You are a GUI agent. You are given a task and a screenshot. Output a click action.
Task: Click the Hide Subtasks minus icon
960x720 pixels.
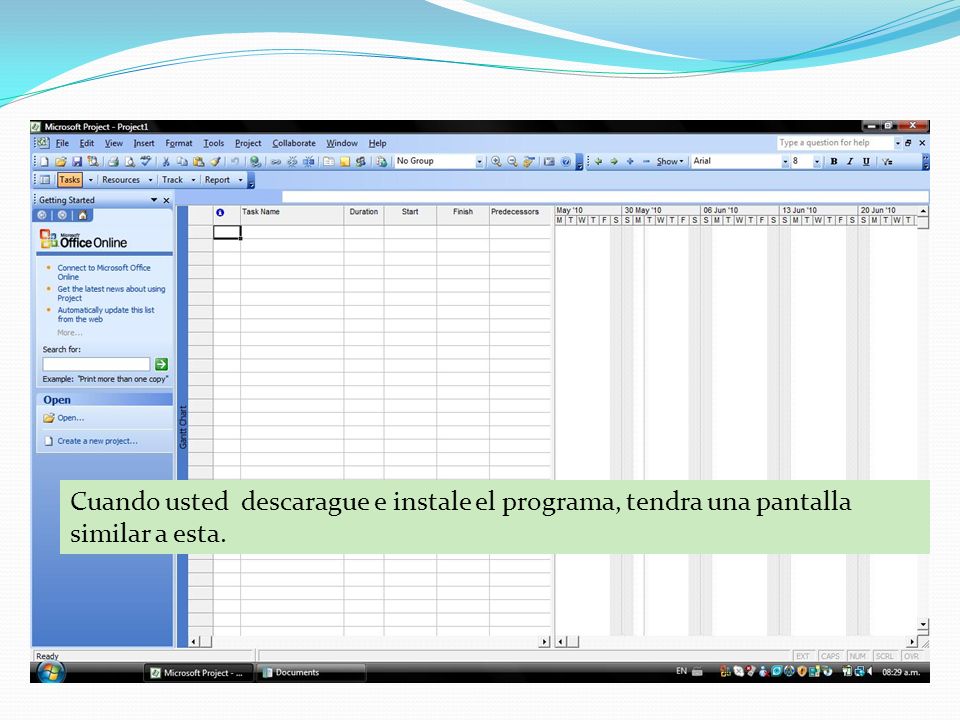[x=646, y=162]
